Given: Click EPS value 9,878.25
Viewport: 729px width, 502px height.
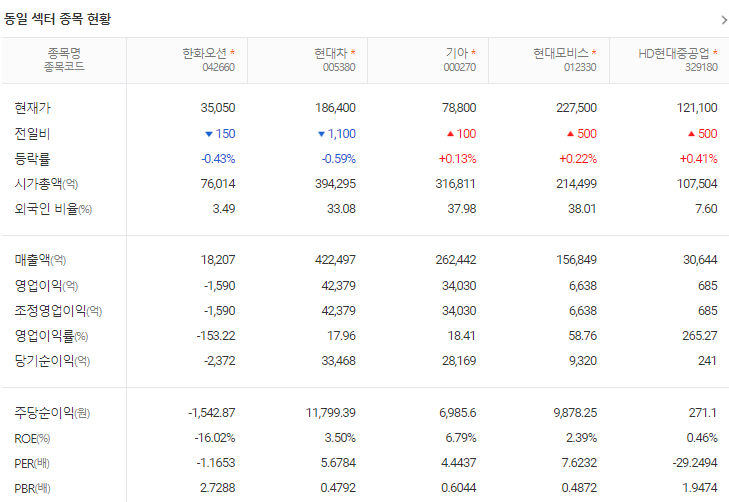Looking at the screenshot, I should pyautogui.click(x=575, y=413).
